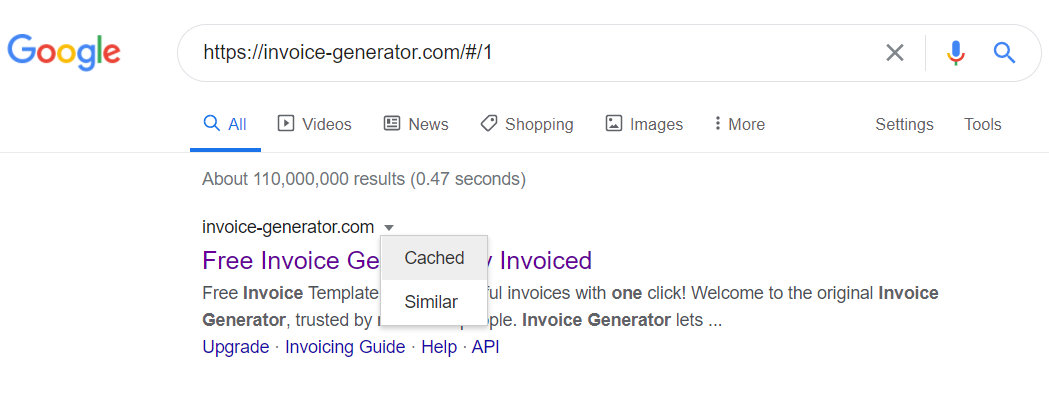Select Cached from the popup menu
The height and width of the screenshot is (398, 1049).
434,258
